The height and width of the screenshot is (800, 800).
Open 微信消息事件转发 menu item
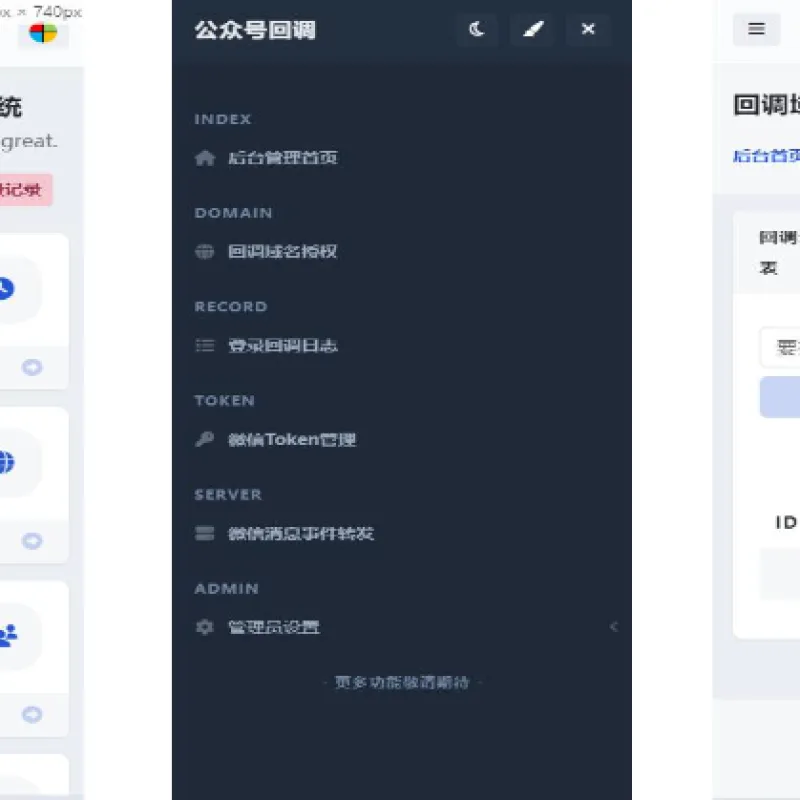point(301,534)
